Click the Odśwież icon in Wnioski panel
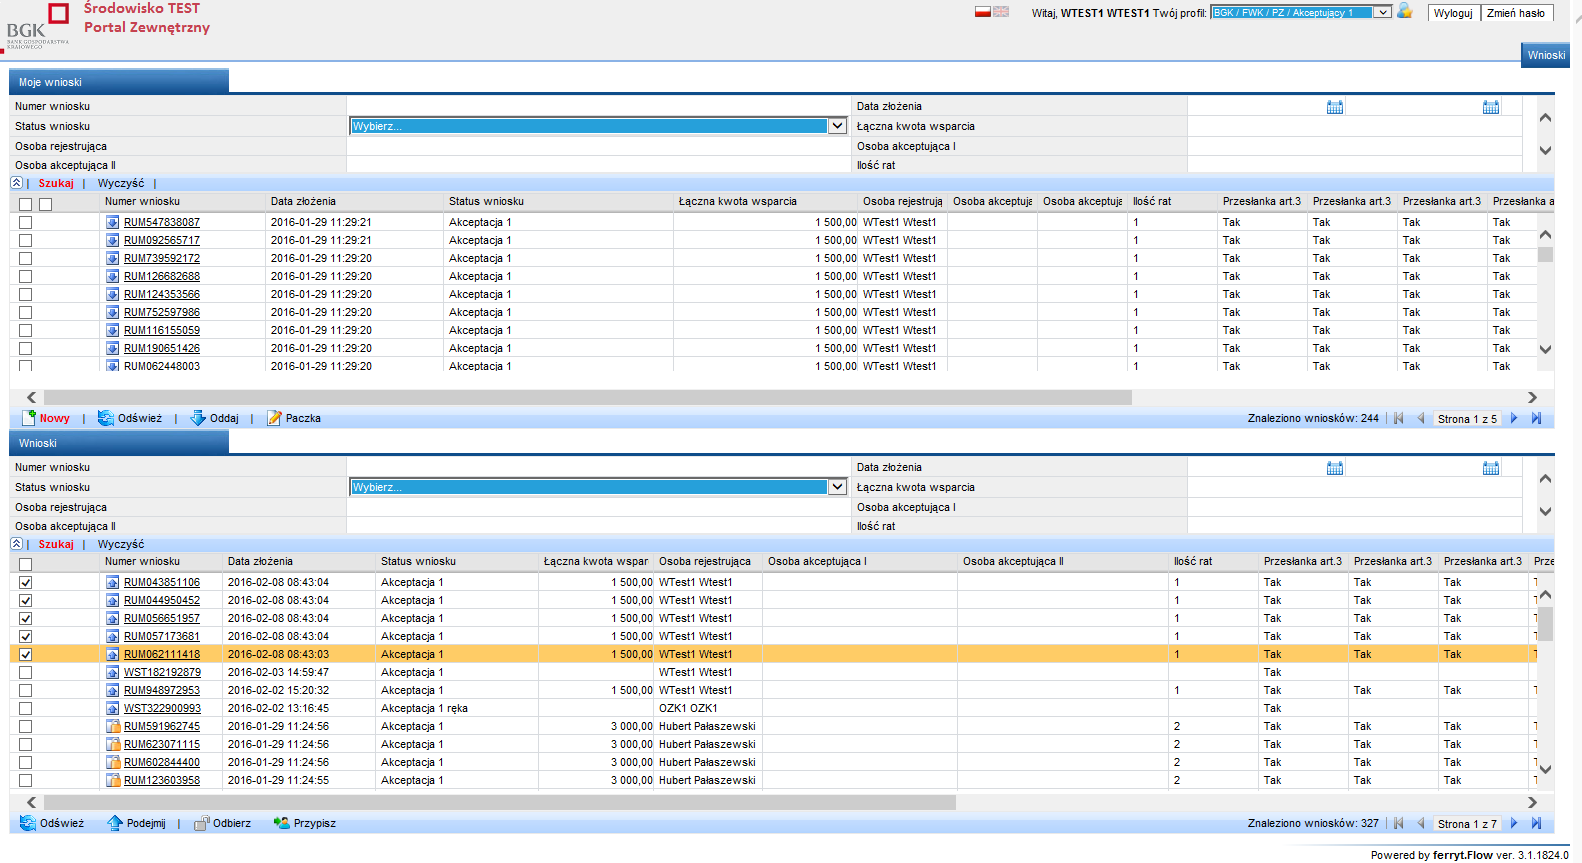Screen dimensions: 1582x863 coord(28,823)
